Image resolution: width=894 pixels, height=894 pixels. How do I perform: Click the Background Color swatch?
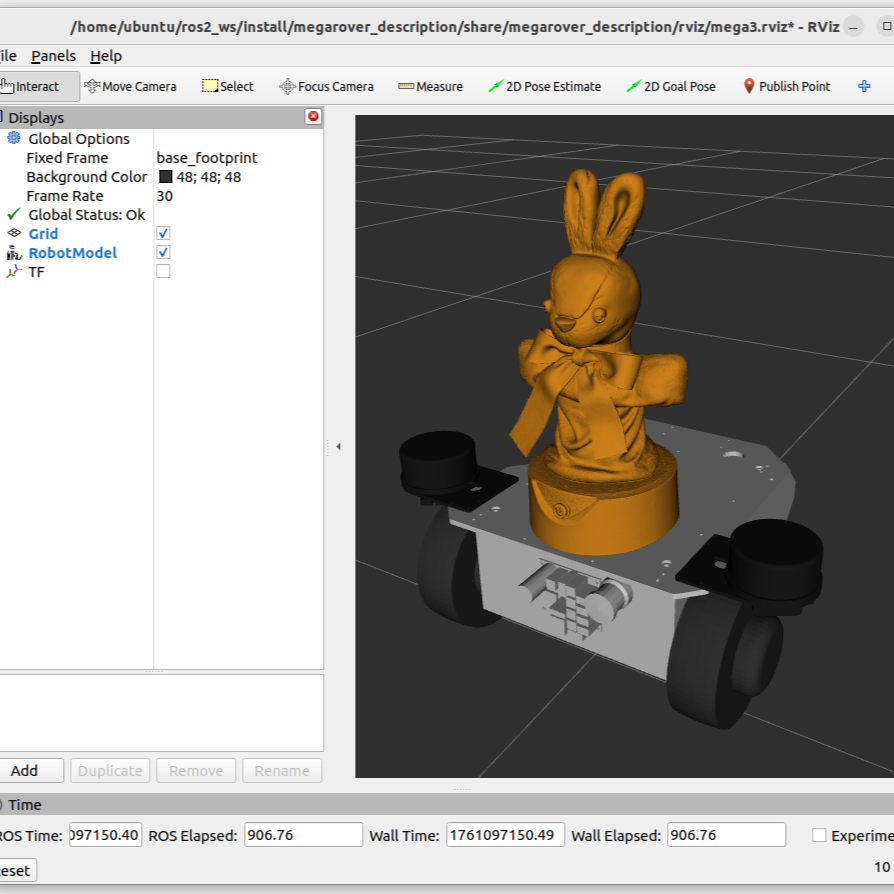166,177
